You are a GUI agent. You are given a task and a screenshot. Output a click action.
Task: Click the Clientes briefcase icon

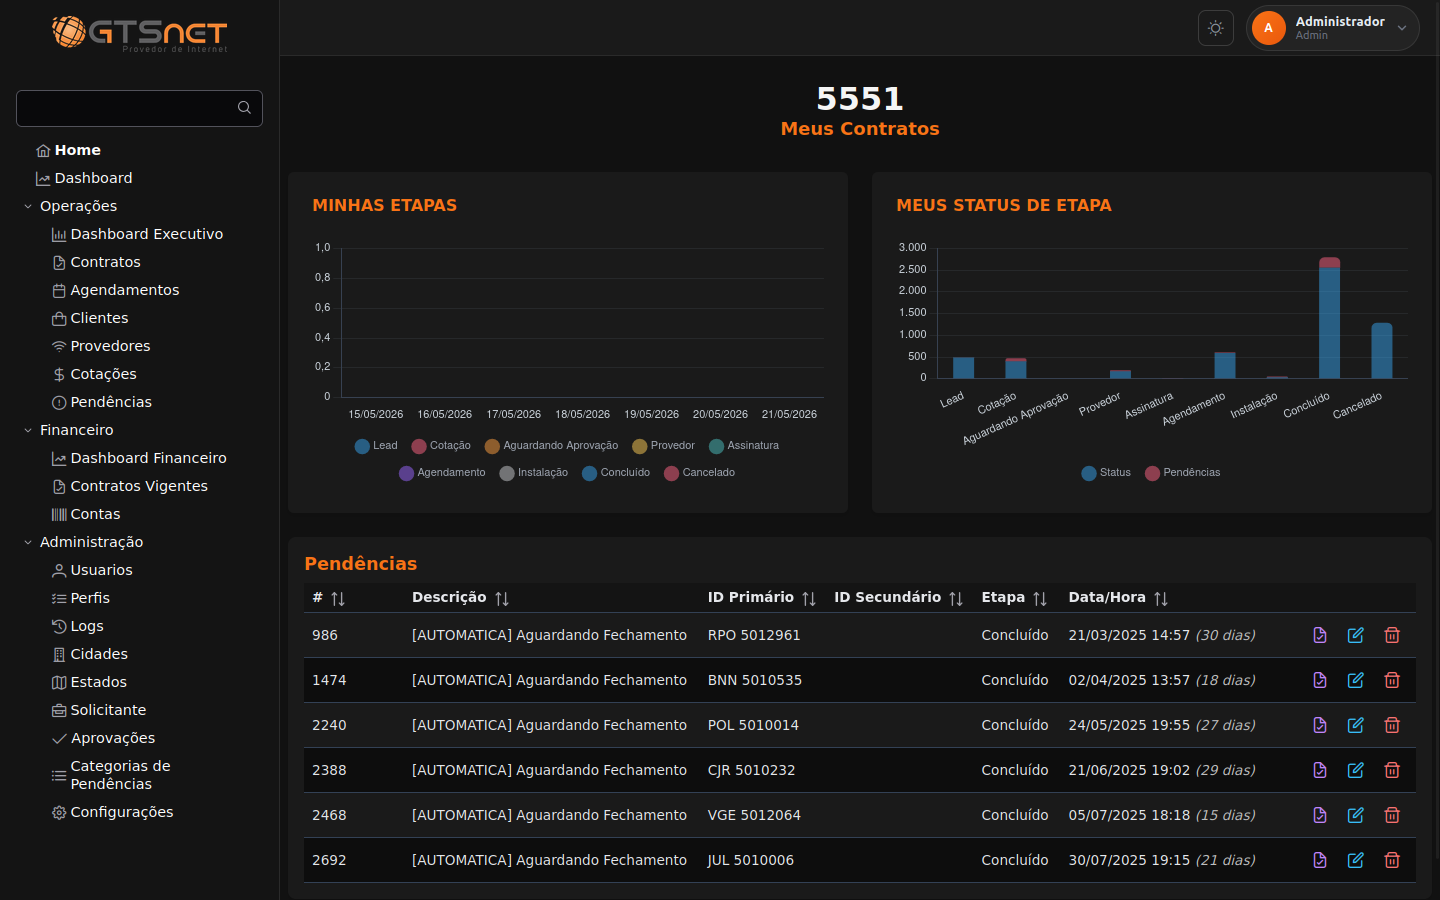(x=59, y=318)
